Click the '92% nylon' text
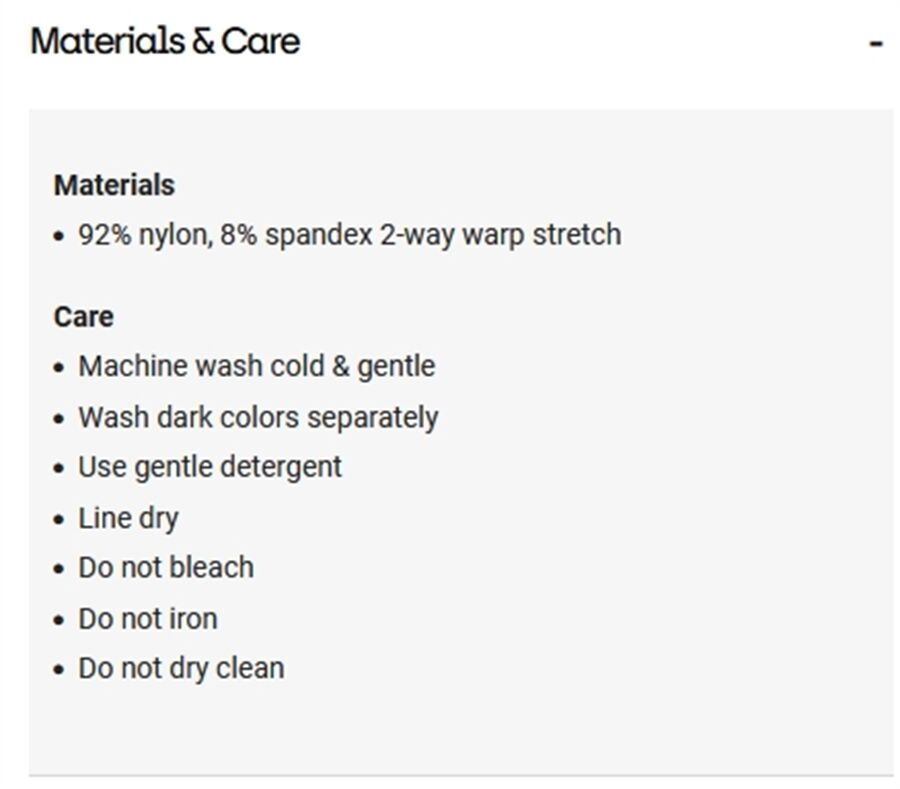This screenshot has height=789, width=900. point(145,235)
